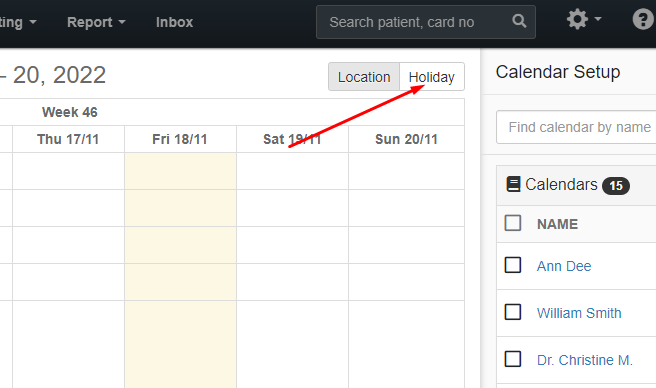Check the Dr. Christine M. checkbox
This screenshot has height=388, width=656.
click(x=513, y=359)
